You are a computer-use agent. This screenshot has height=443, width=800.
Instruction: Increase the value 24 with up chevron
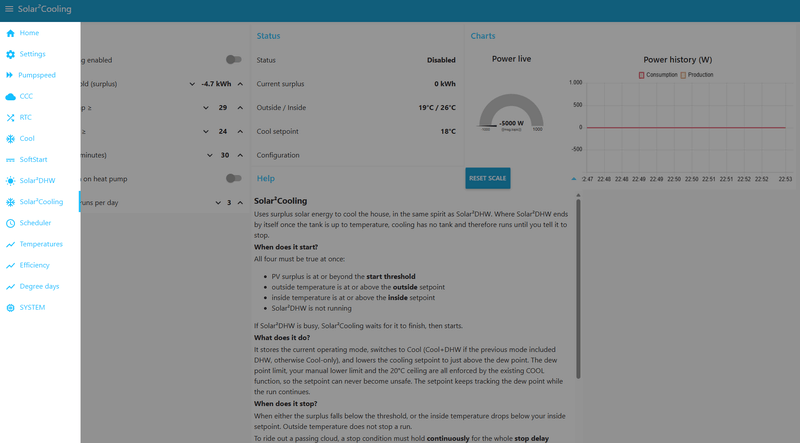tap(240, 132)
